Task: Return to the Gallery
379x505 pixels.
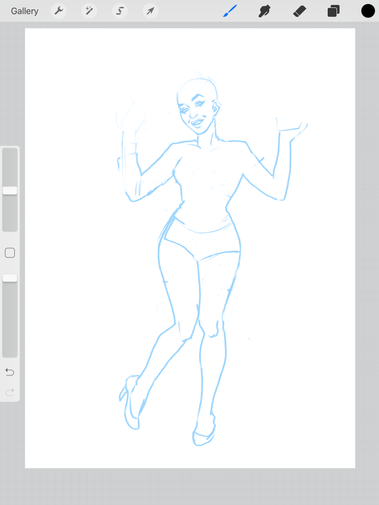Action: 24,11
